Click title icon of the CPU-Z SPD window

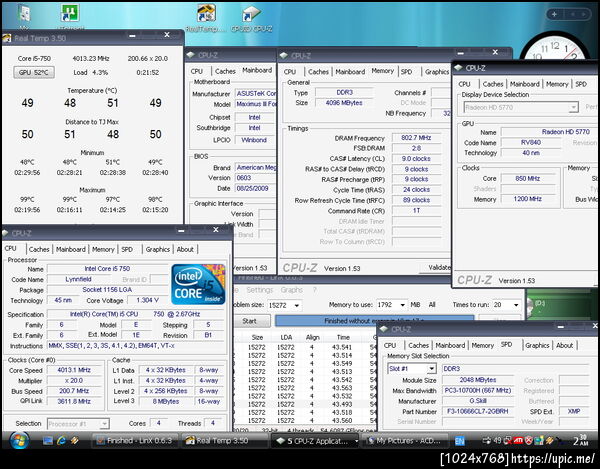click(383, 329)
